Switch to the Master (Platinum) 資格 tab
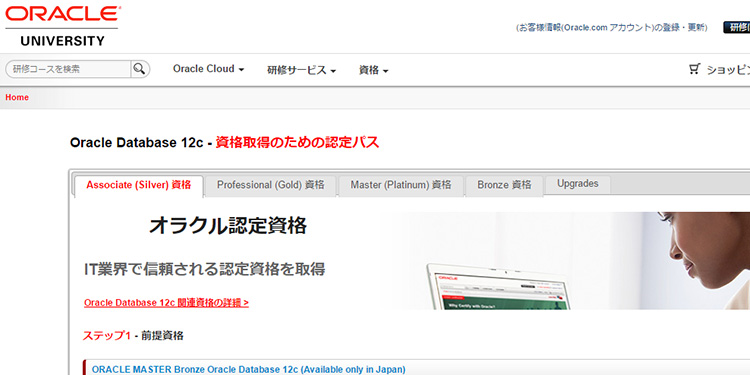This screenshot has width=750, height=375. coord(401,185)
